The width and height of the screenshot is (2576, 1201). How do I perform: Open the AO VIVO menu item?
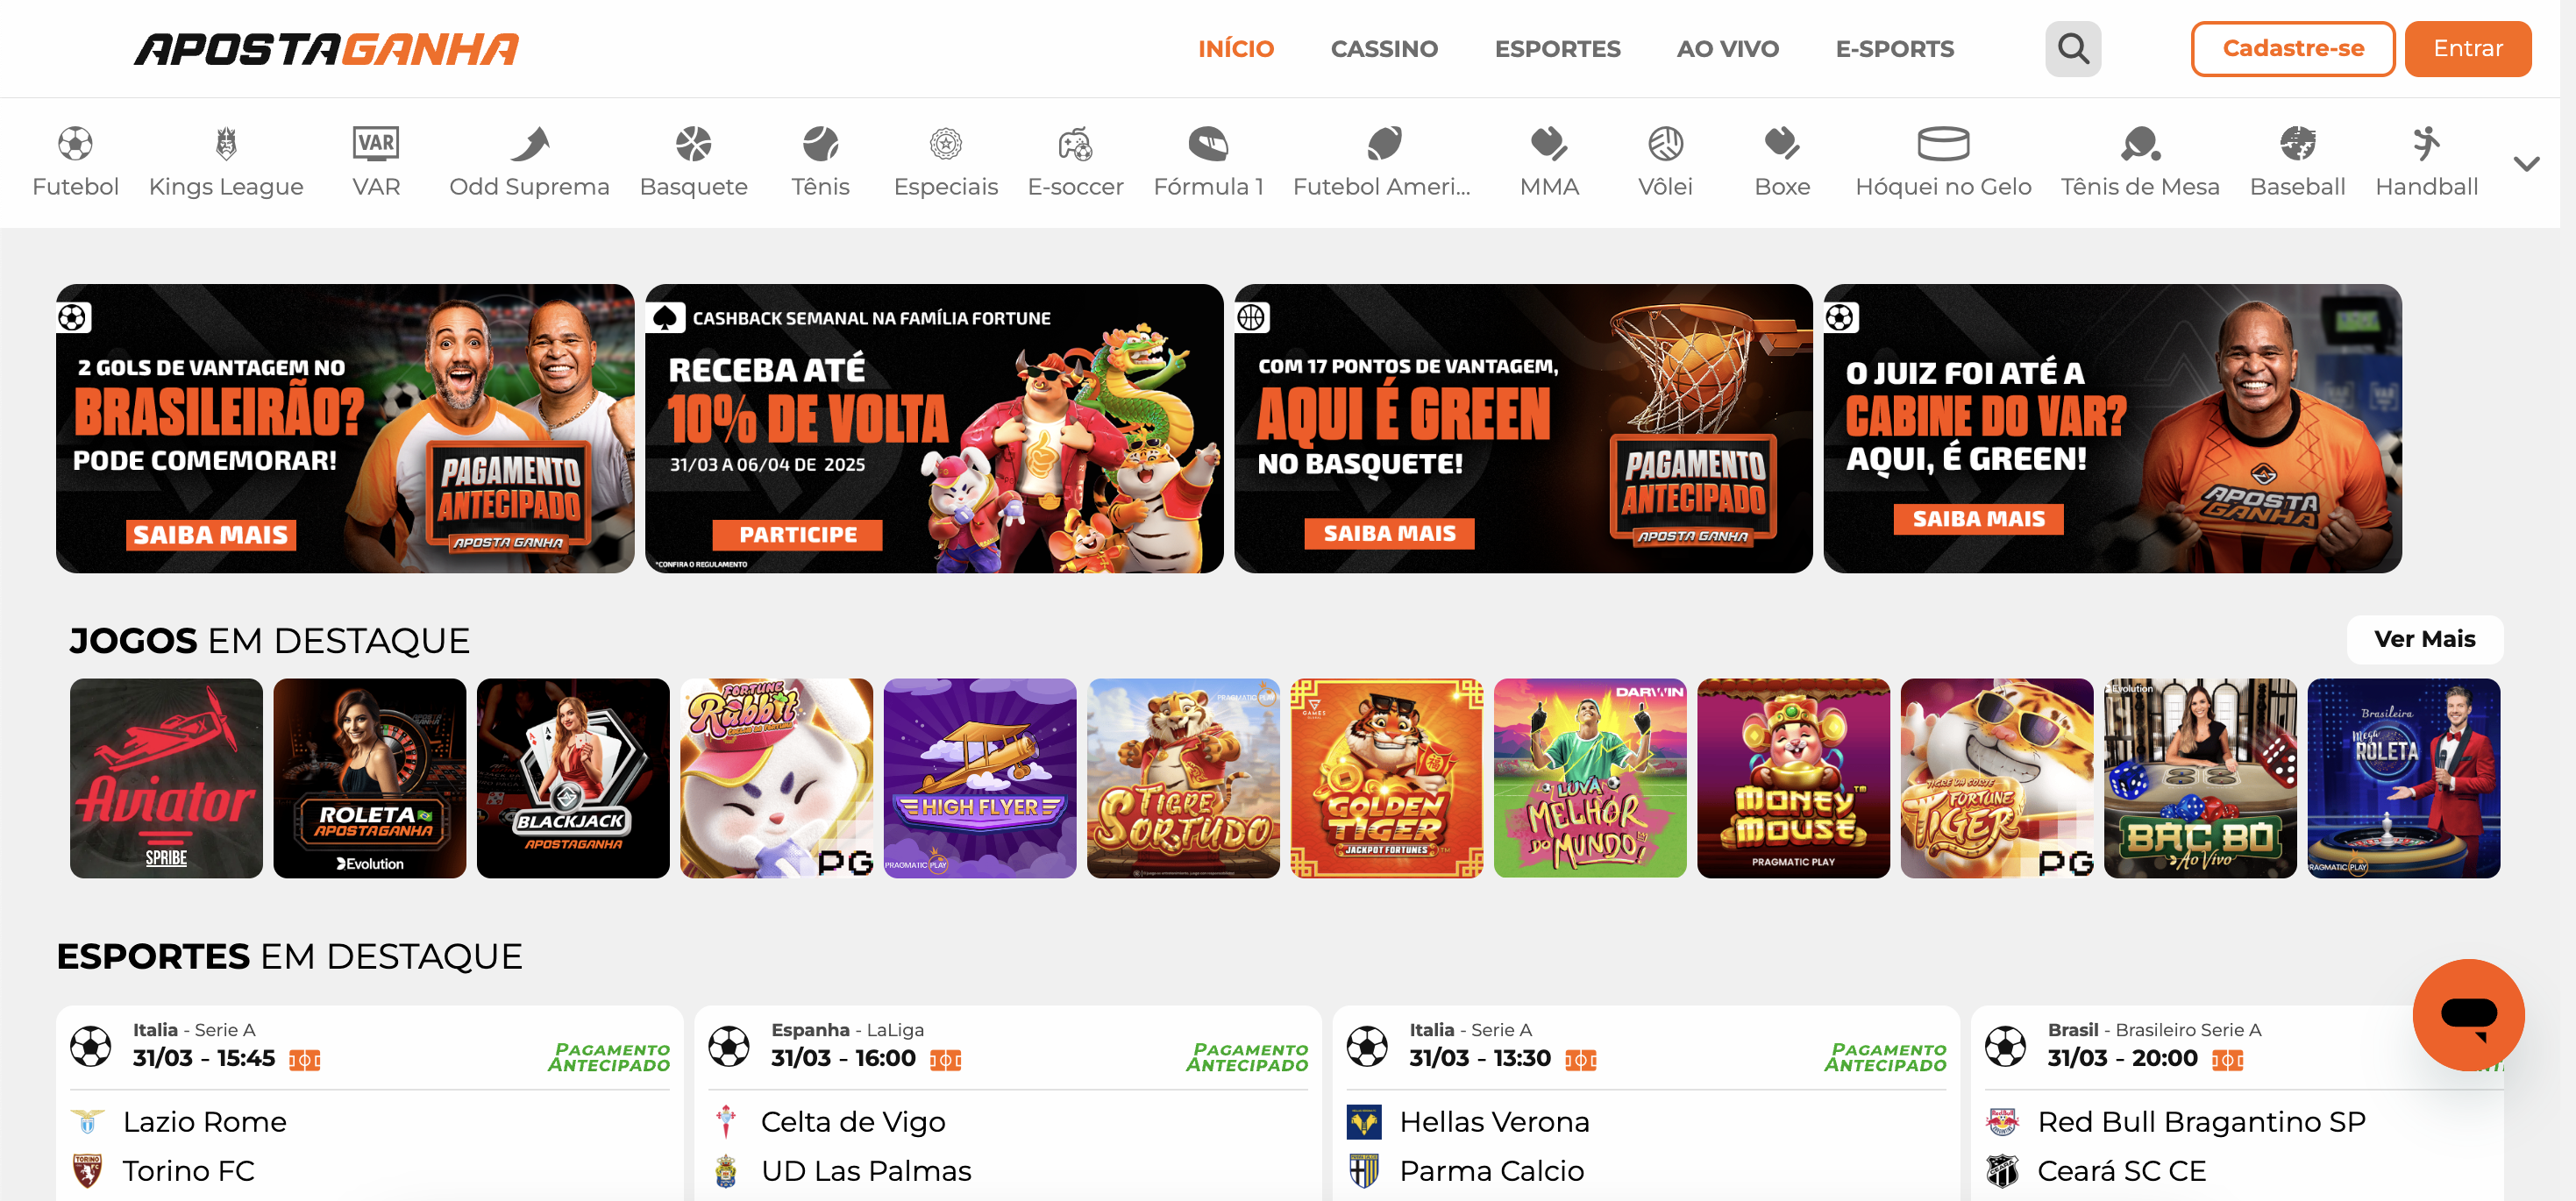1727,48
